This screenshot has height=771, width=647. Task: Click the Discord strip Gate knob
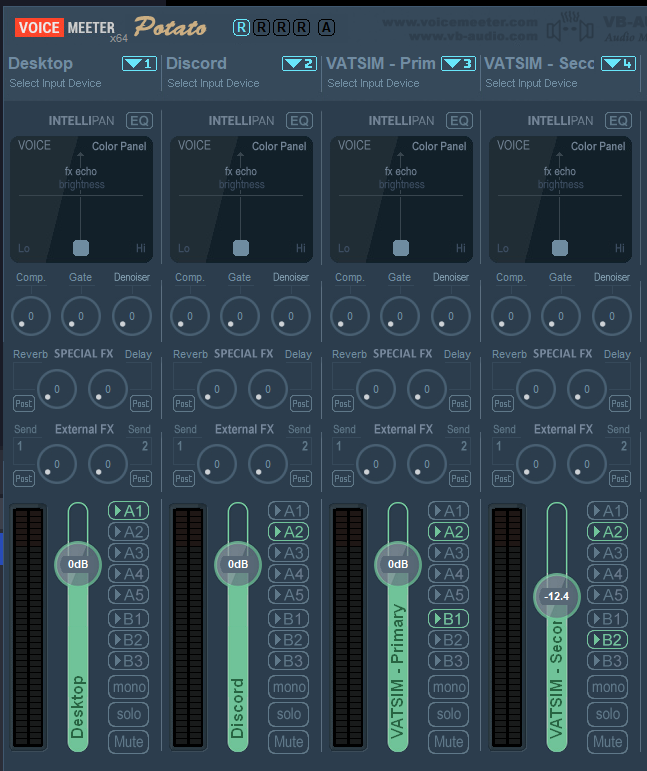coord(240,316)
